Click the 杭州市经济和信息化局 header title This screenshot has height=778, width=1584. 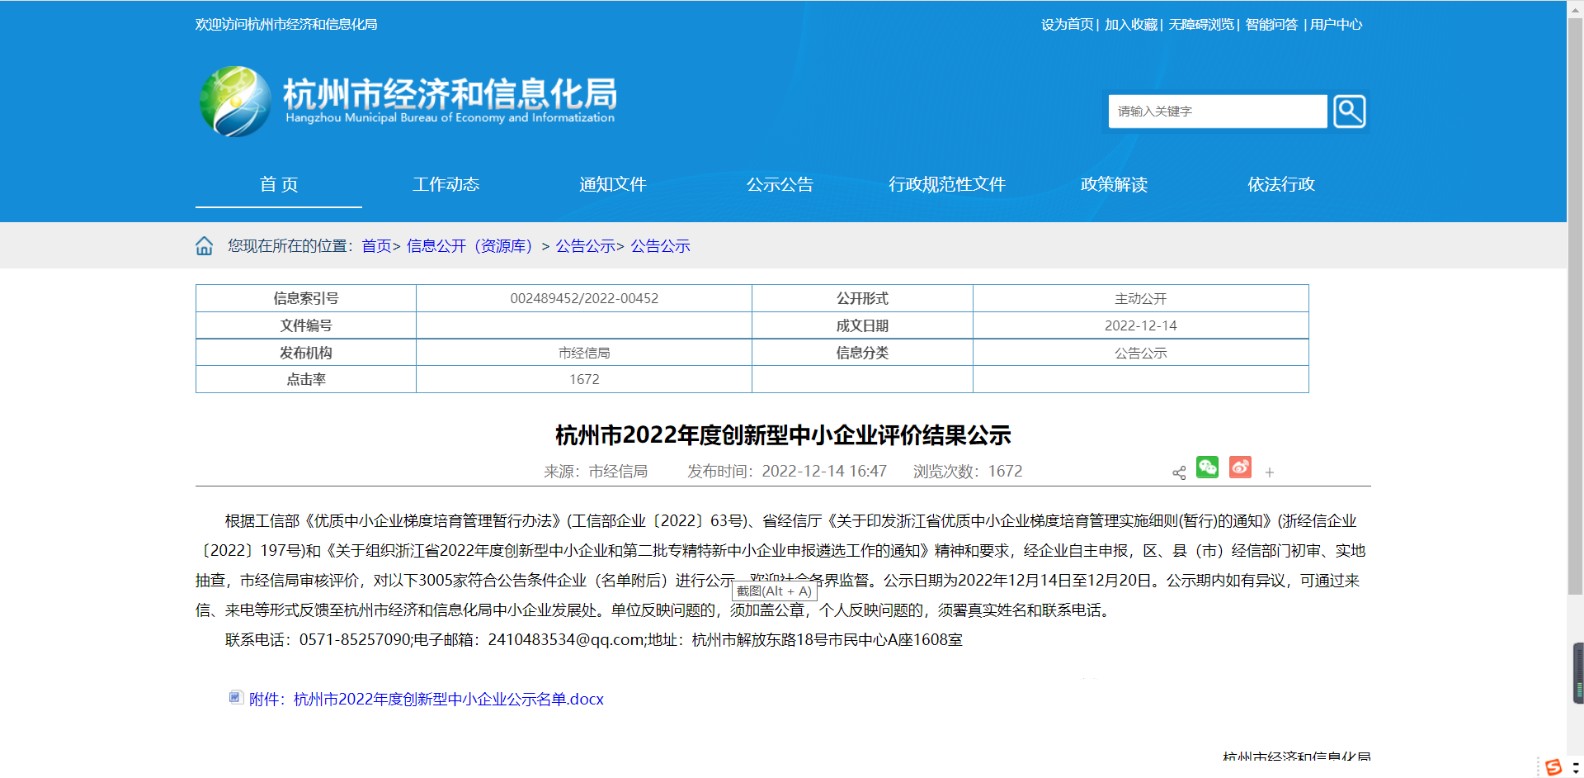click(450, 93)
